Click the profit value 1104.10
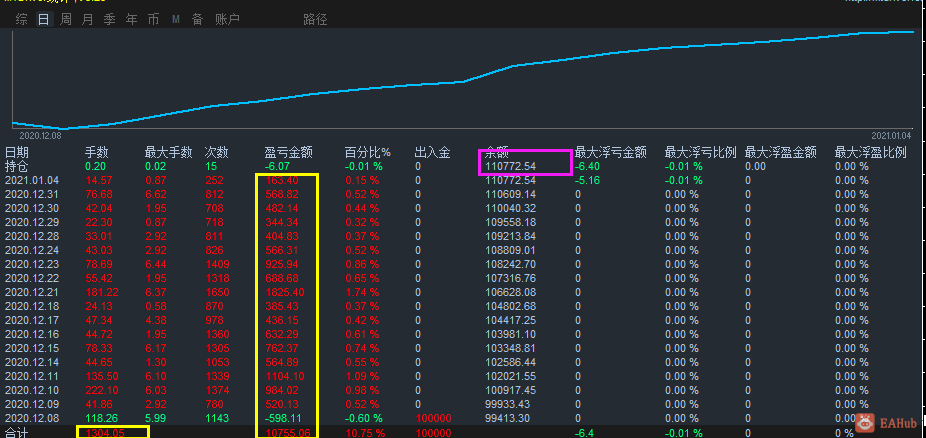The image size is (926, 438). point(285,376)
